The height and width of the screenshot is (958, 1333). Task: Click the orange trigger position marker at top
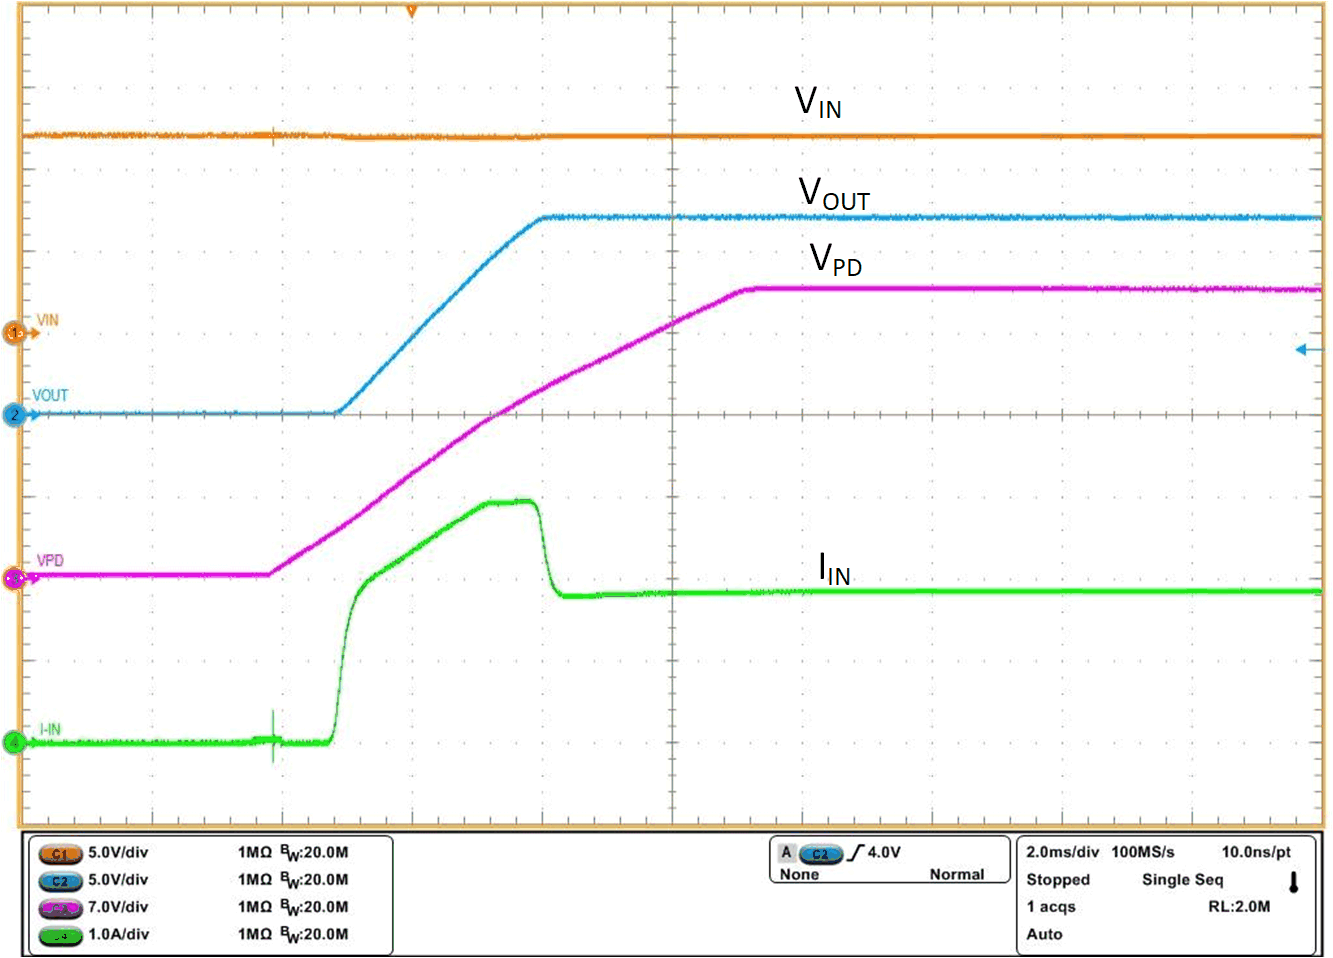point(411,11)
